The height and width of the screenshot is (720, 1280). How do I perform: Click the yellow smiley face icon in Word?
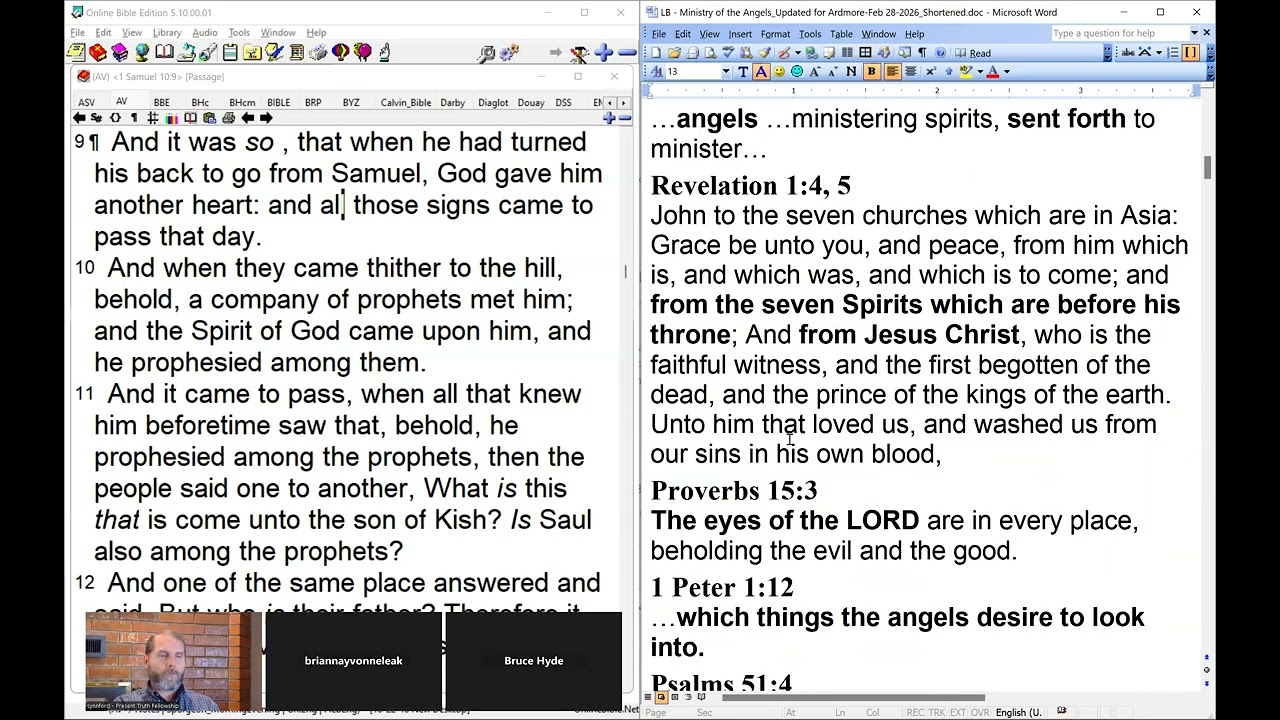779,71
